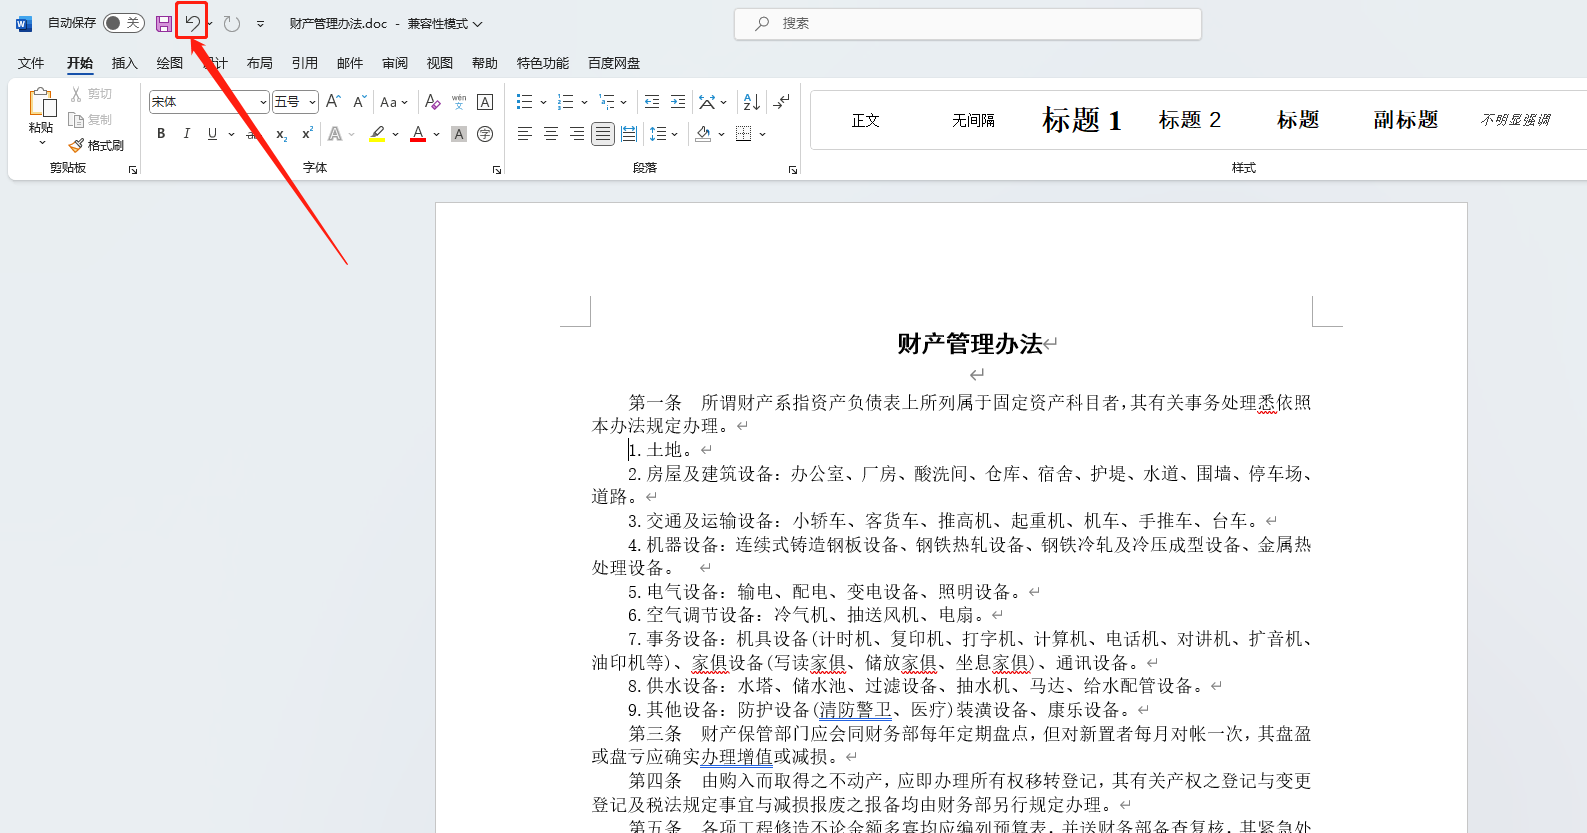1587x833 pixels.
Task: Apply the 标题 1 heading style
Action: coord(1081,120)
